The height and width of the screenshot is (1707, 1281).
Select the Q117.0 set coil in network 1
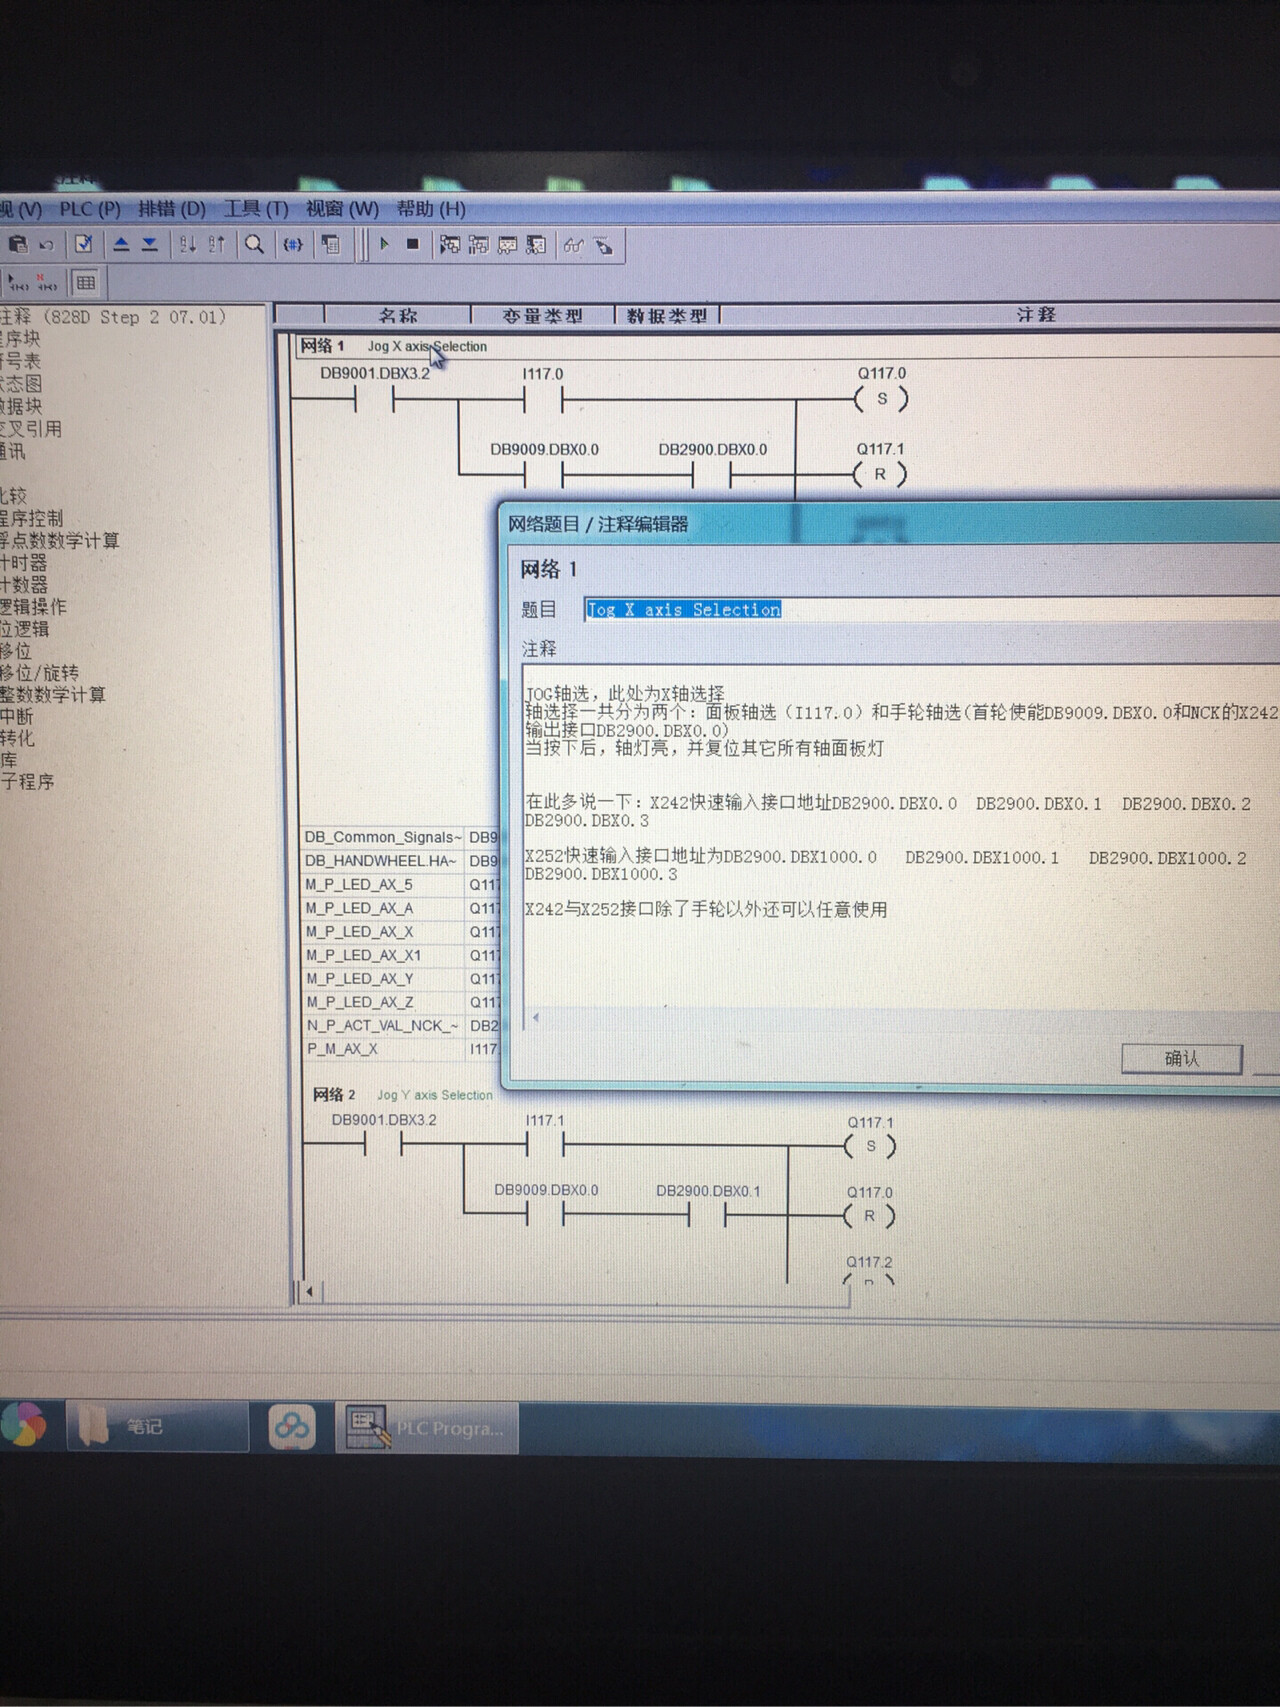click(x=881, y=398)
